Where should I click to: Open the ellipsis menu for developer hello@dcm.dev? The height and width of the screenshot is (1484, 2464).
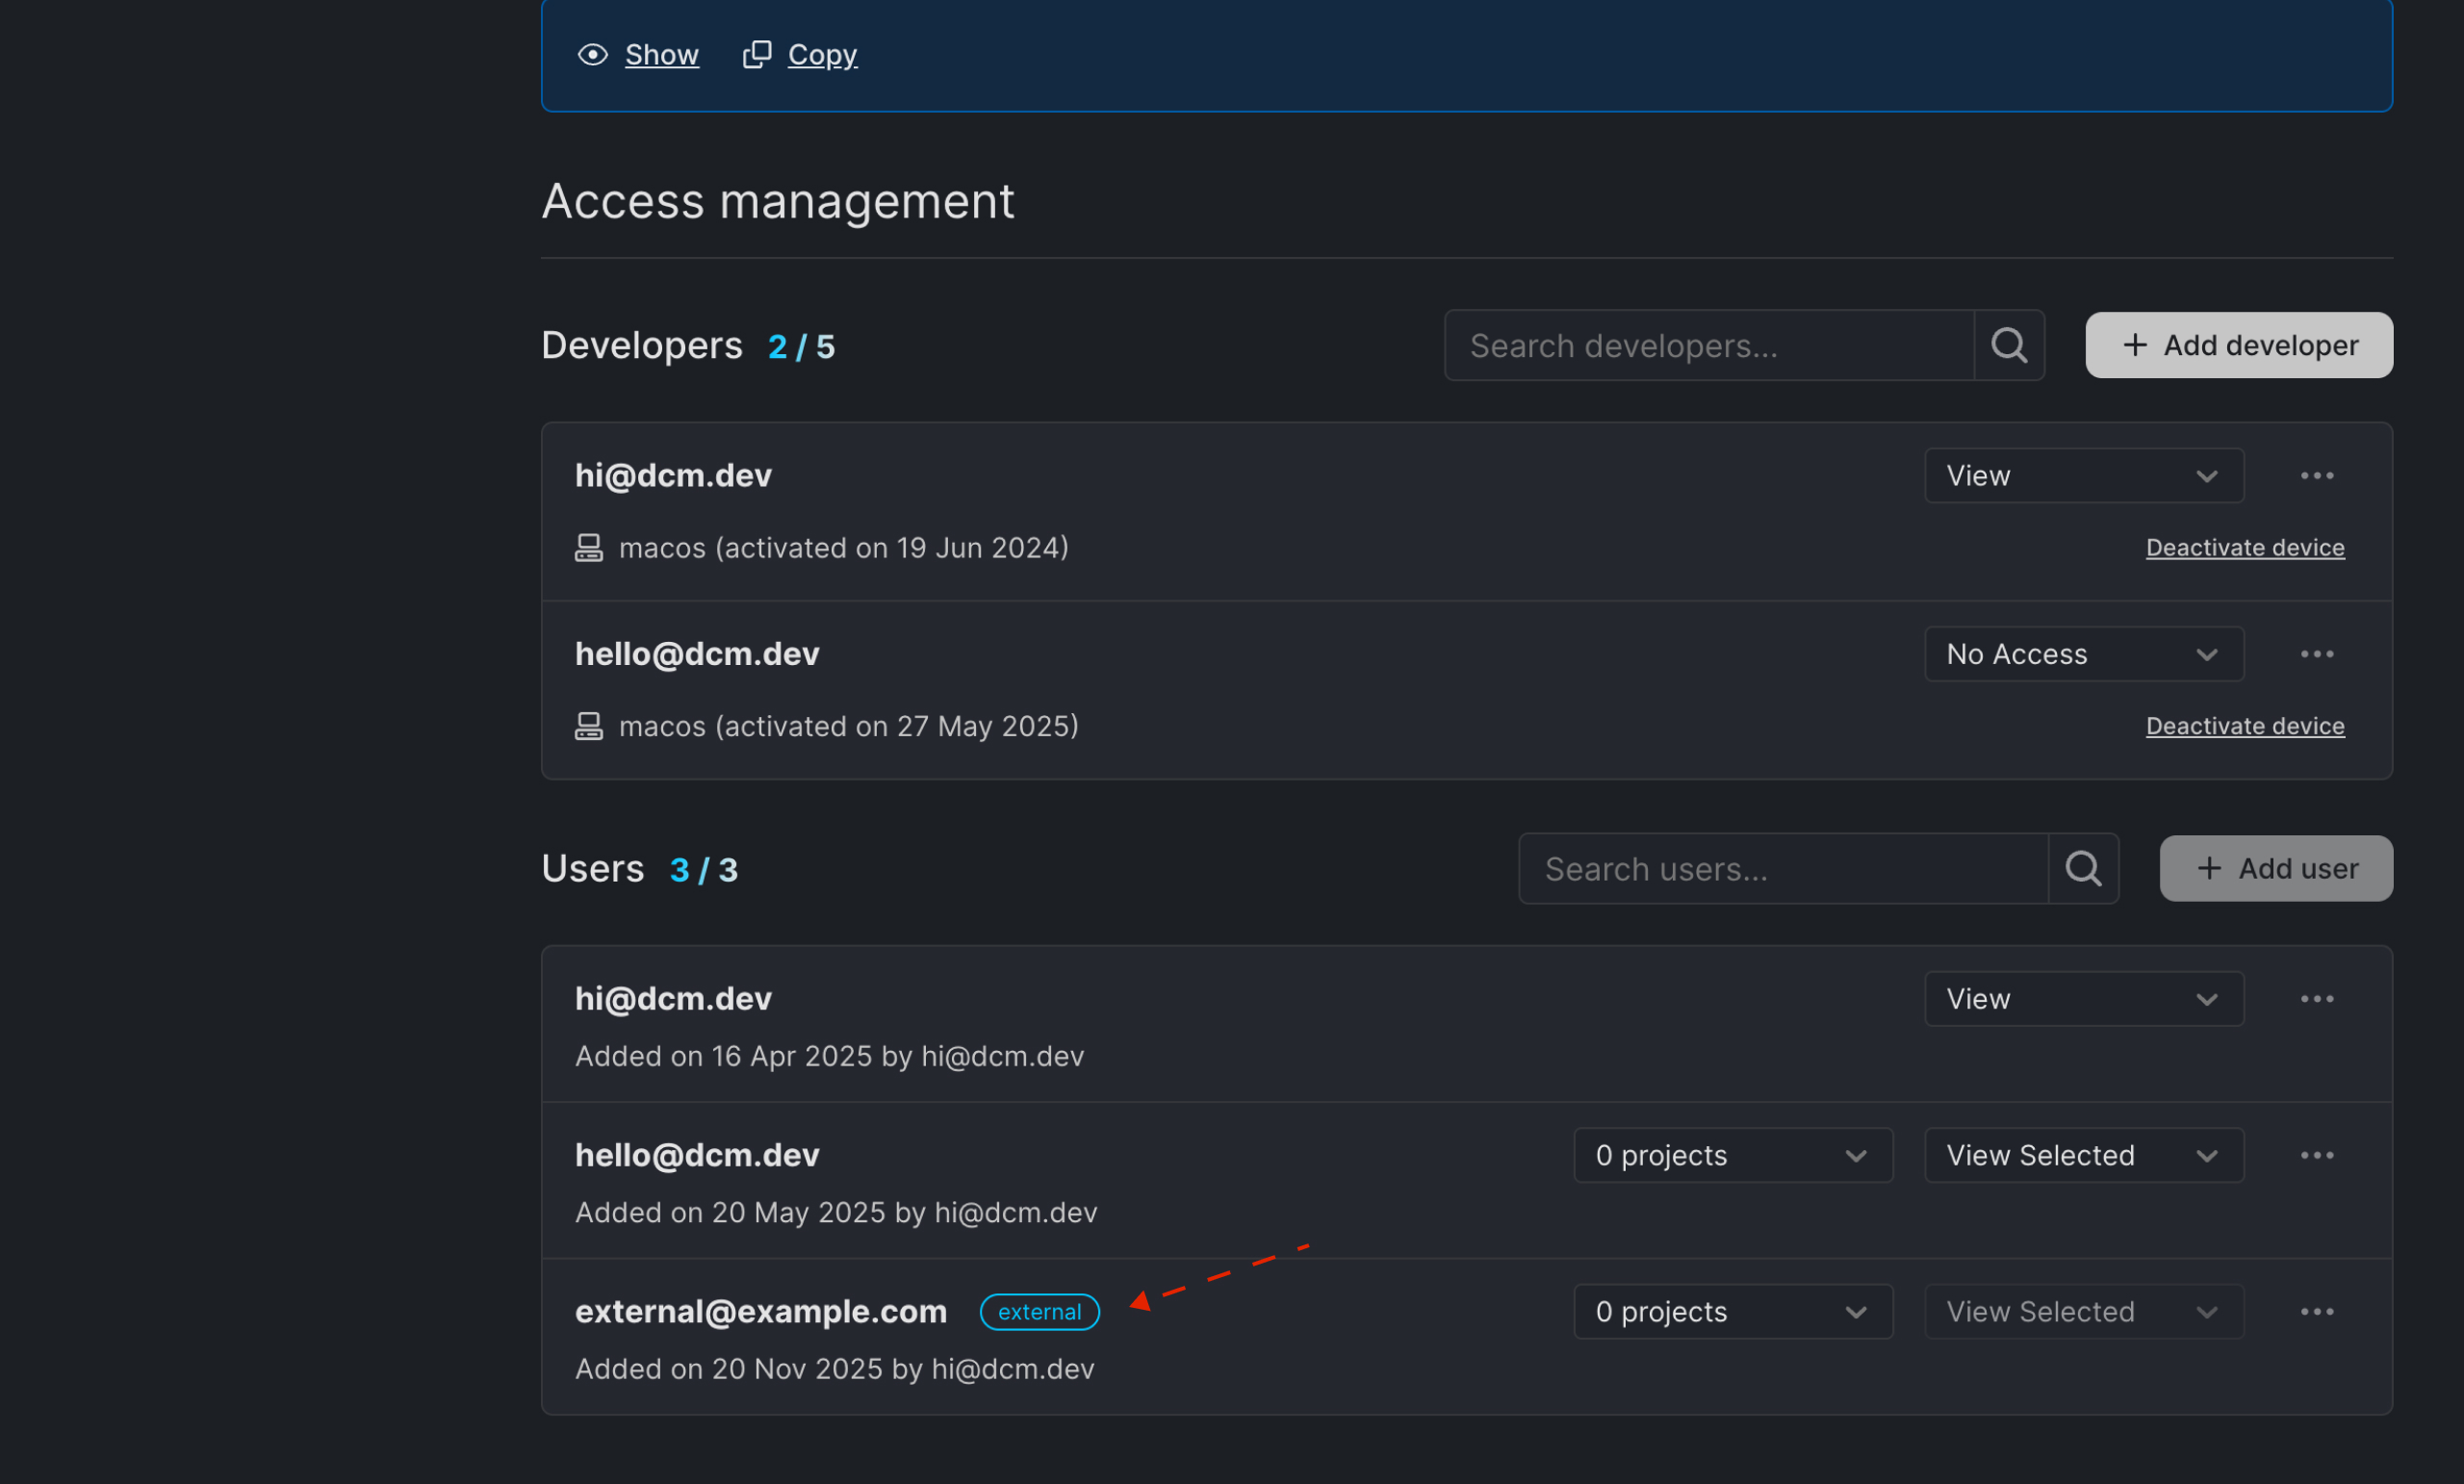pyautogui.click(x=2318, y=654)
